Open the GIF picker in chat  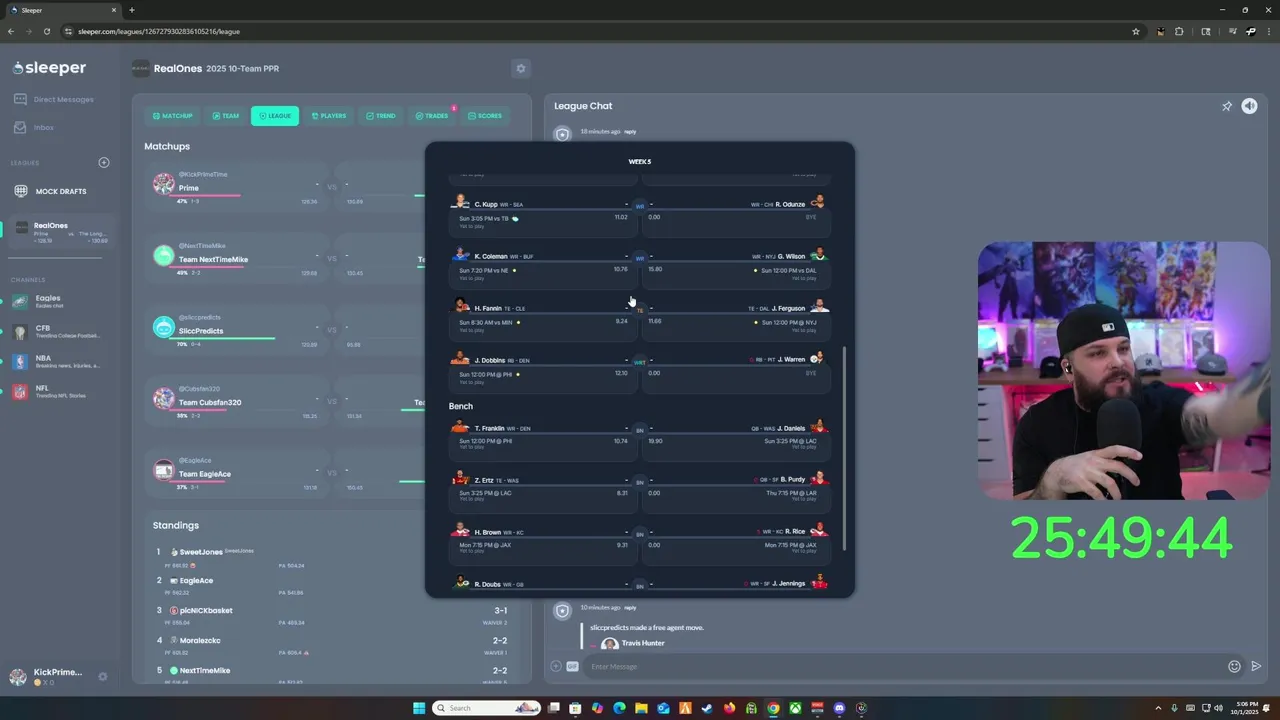click(x=573, y=666)
